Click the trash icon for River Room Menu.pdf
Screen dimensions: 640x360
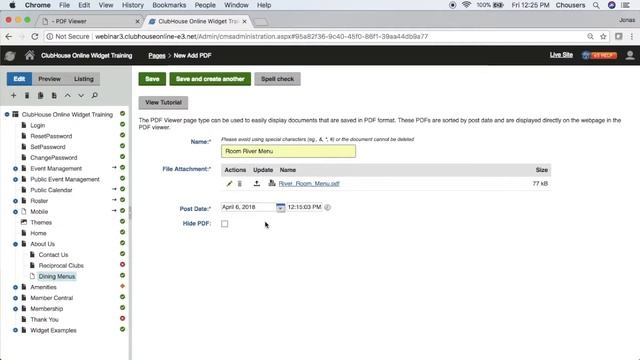[240, 184]
